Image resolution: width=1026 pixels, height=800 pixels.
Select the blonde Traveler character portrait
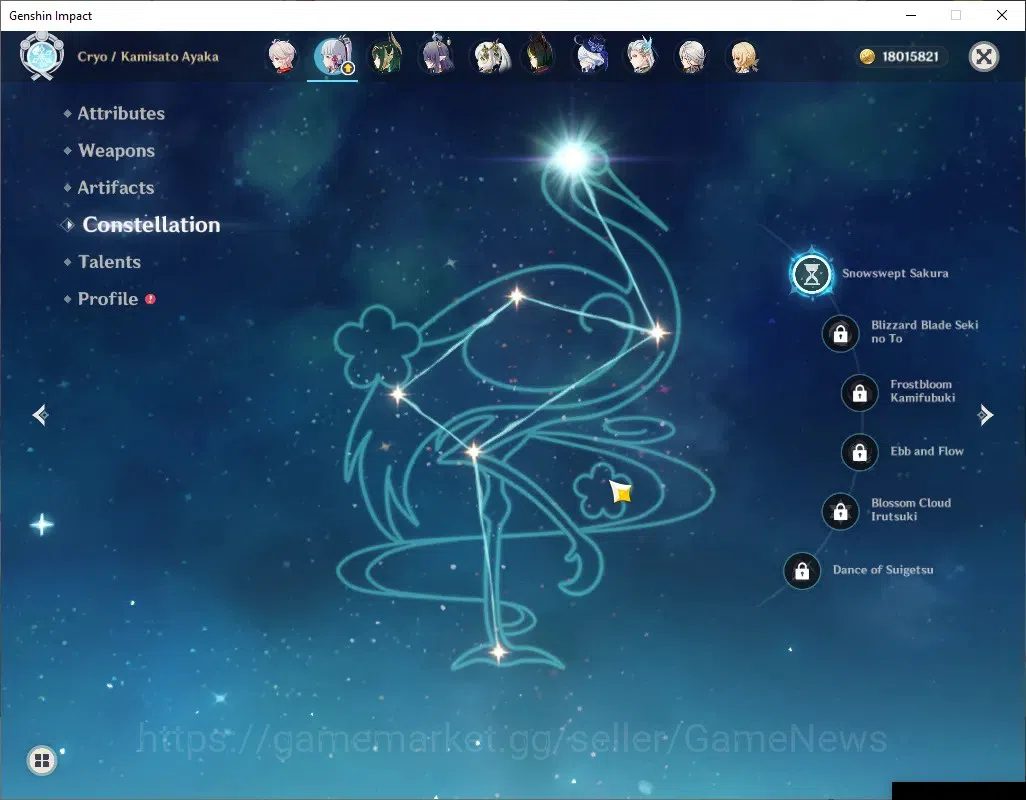743,57
